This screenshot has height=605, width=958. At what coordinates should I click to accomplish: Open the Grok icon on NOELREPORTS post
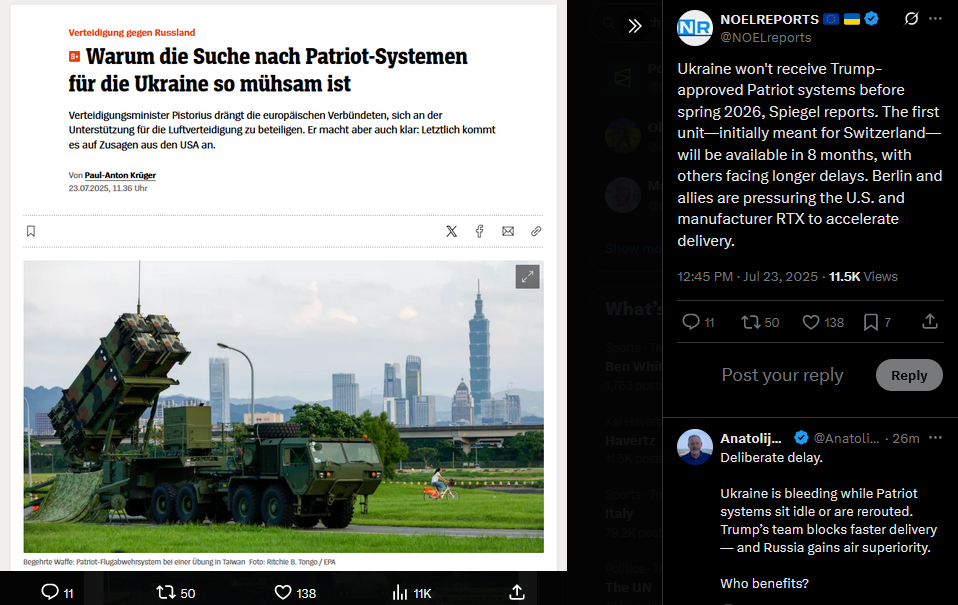pos(911,19)
